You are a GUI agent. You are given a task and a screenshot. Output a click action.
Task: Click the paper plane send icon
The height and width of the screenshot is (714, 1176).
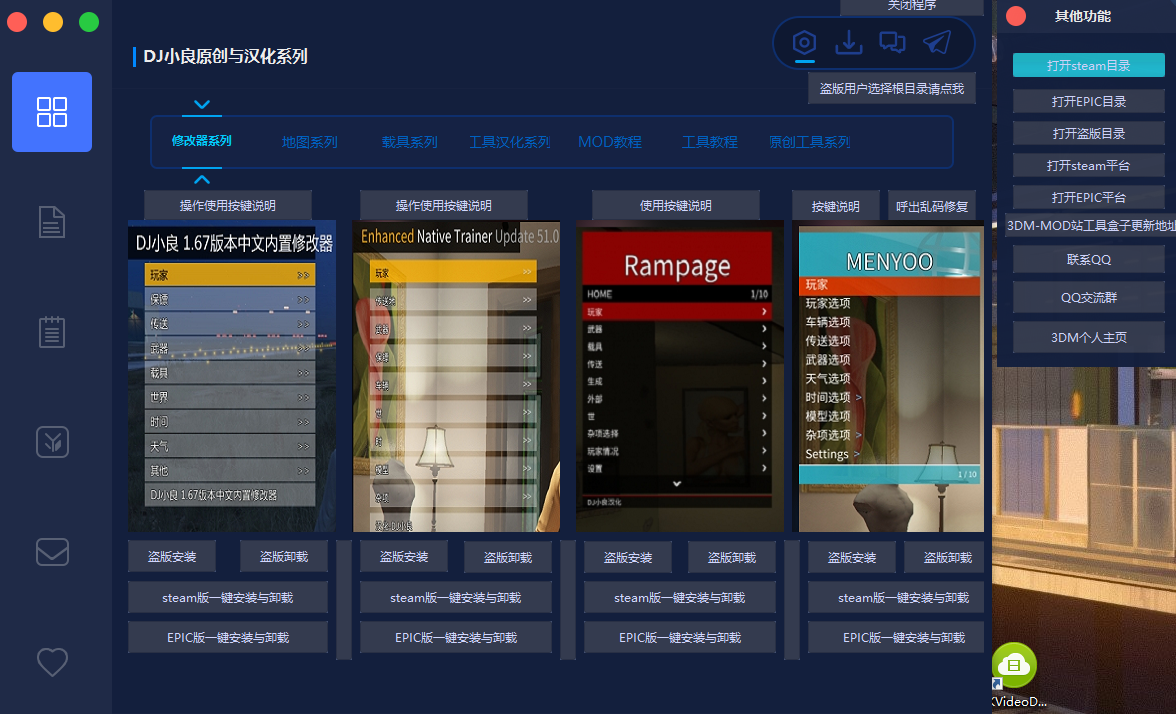tap(936, 42)
